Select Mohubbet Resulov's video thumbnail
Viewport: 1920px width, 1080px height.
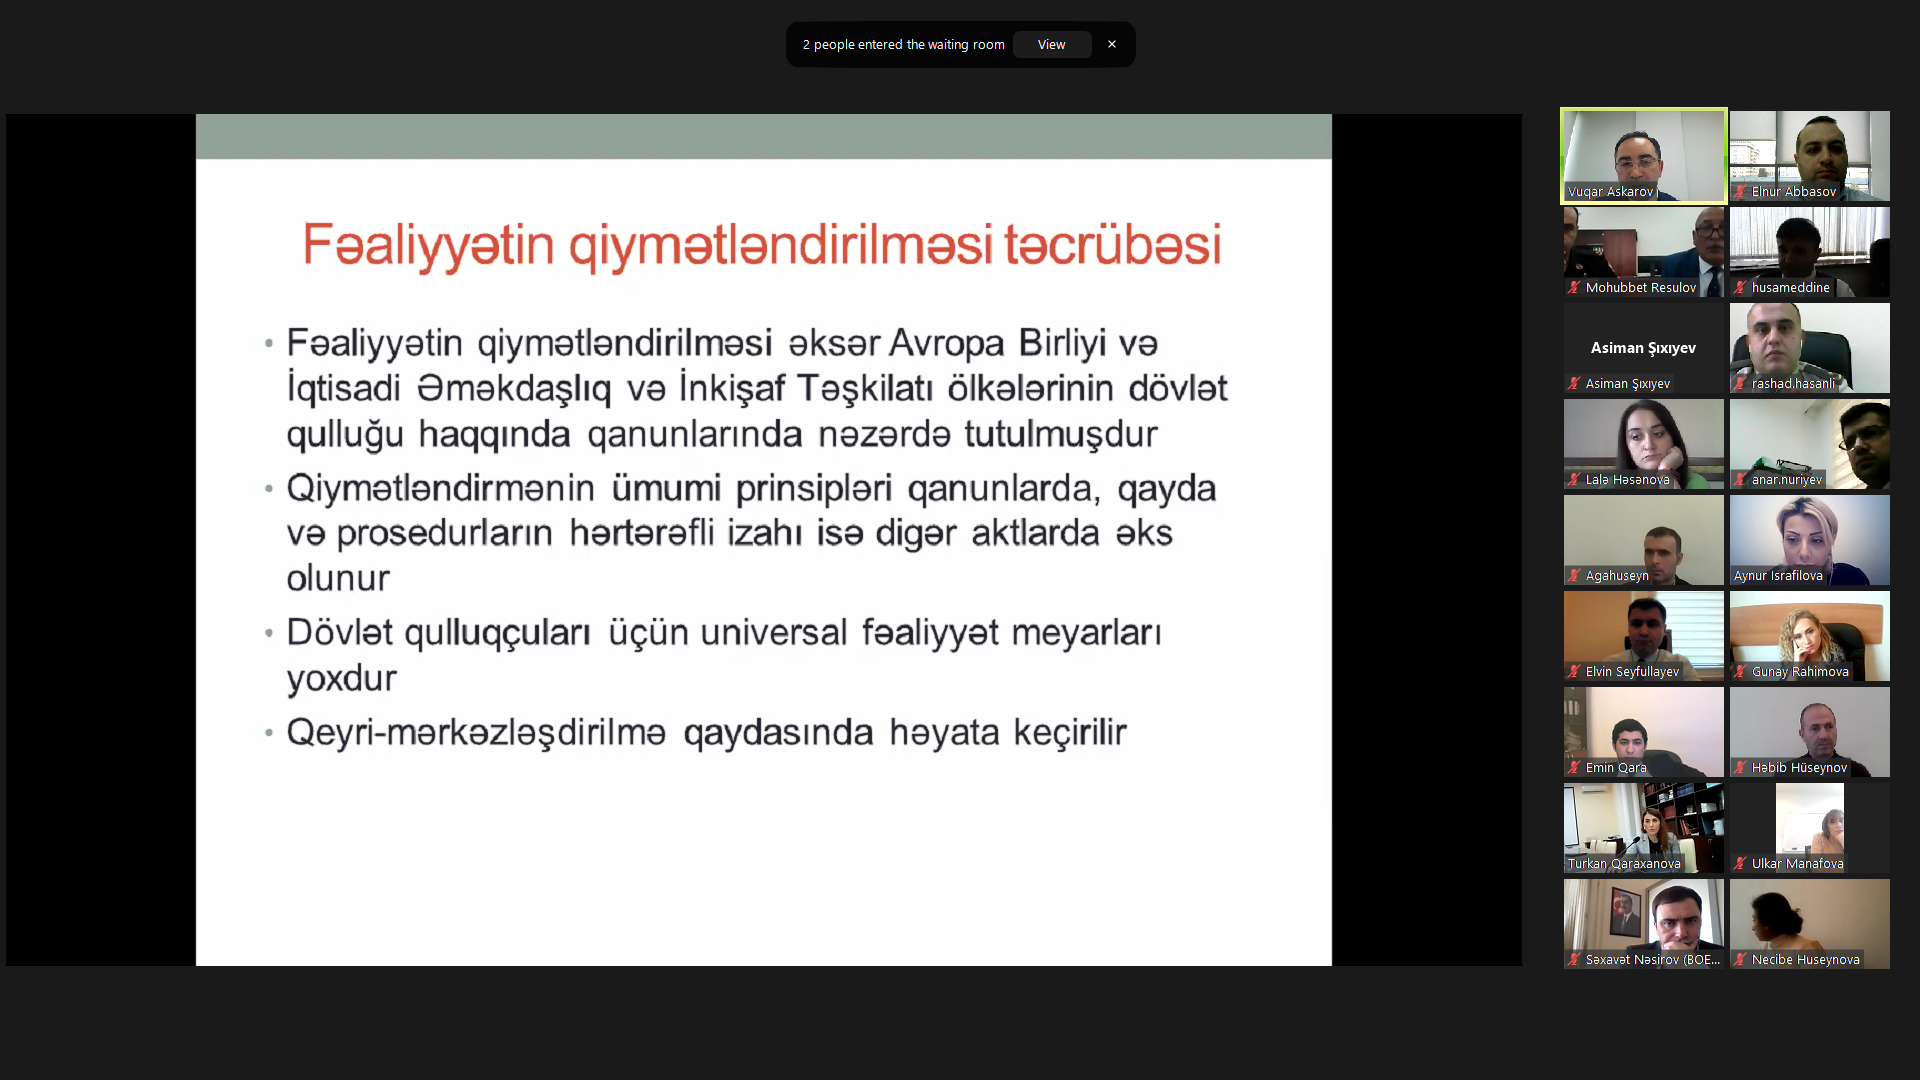[1643, 252]
